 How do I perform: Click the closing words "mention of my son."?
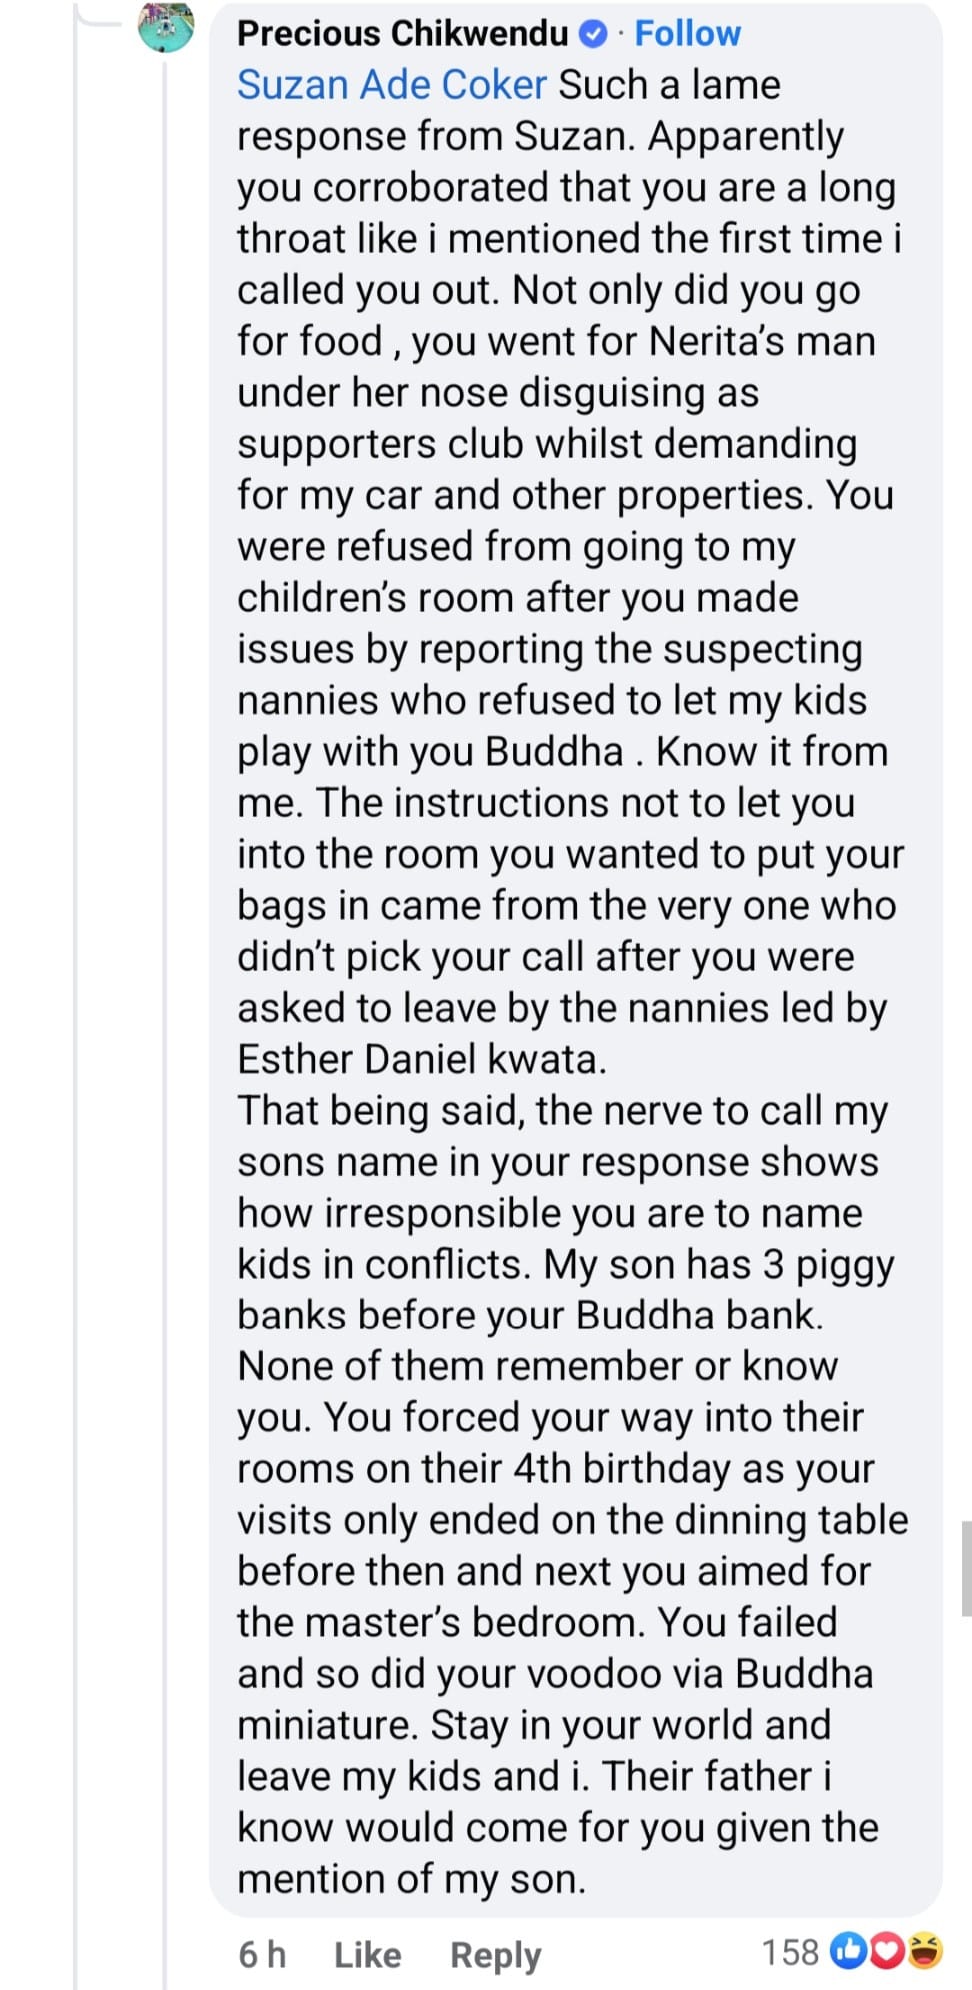(411, 1879)
